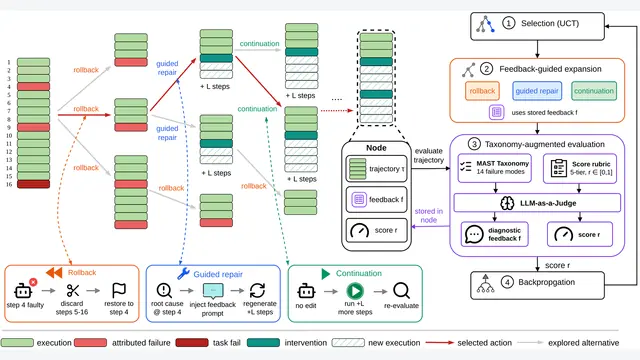Click the green stack icon beside 'trajectory τ'
Image resolution: width=640 pixels, height=360 pixels.
[x=358, y=169]
